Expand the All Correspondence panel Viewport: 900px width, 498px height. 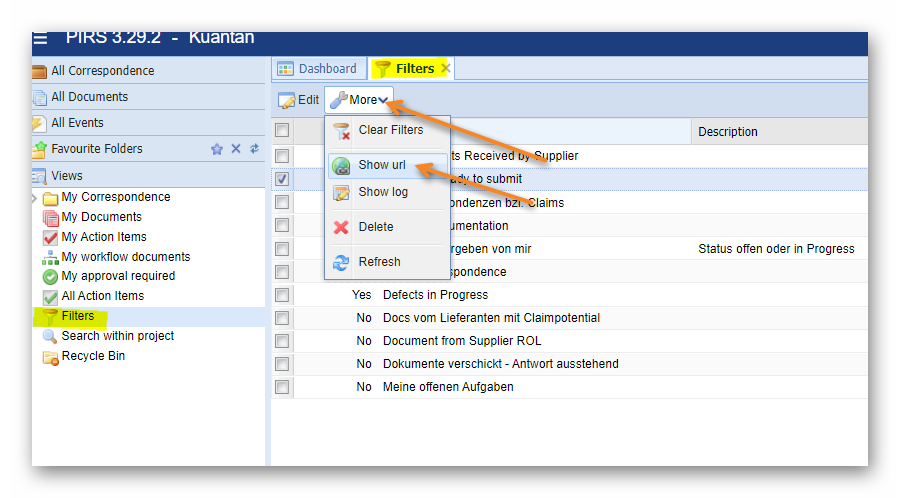point(102,71)
